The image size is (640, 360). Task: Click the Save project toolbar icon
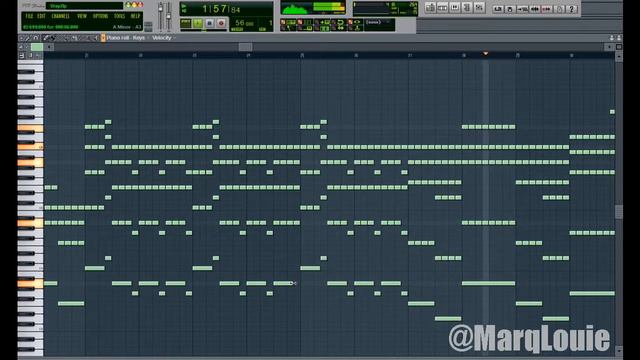click(510, 9)
